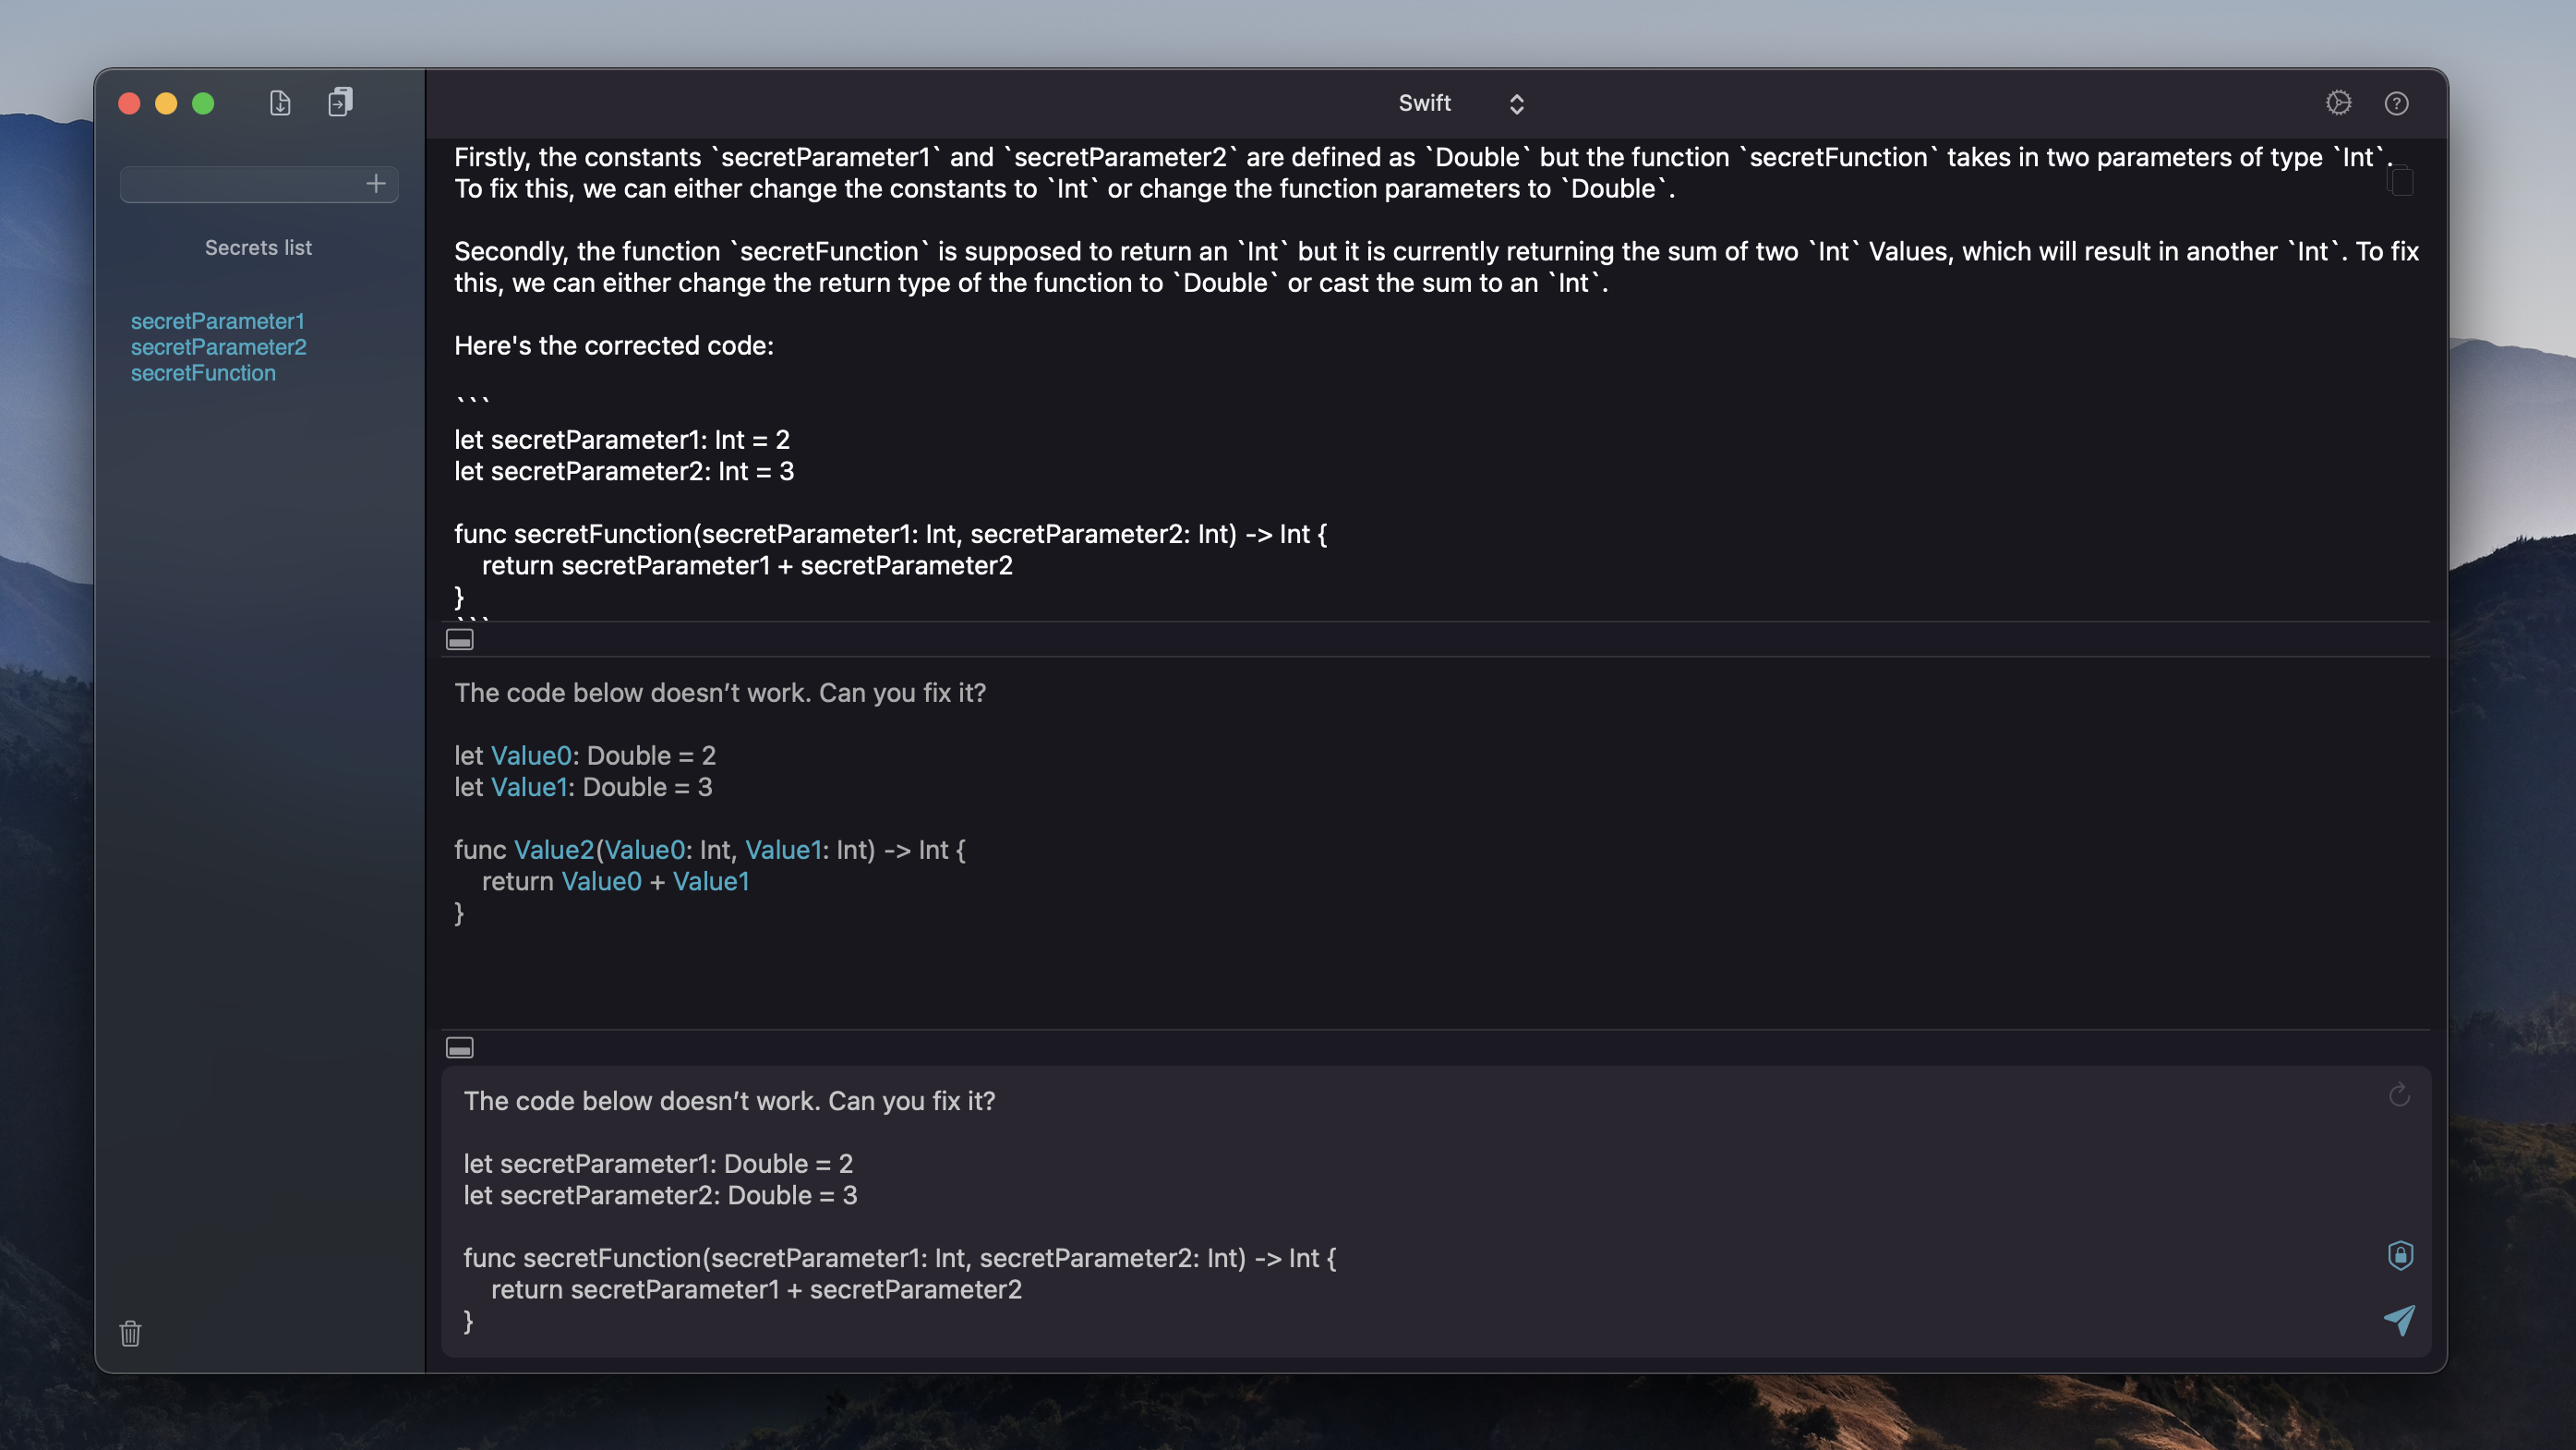Close the window with the red button
The width and height of the screenshot is (2576, 1450).
coord(129,103)
